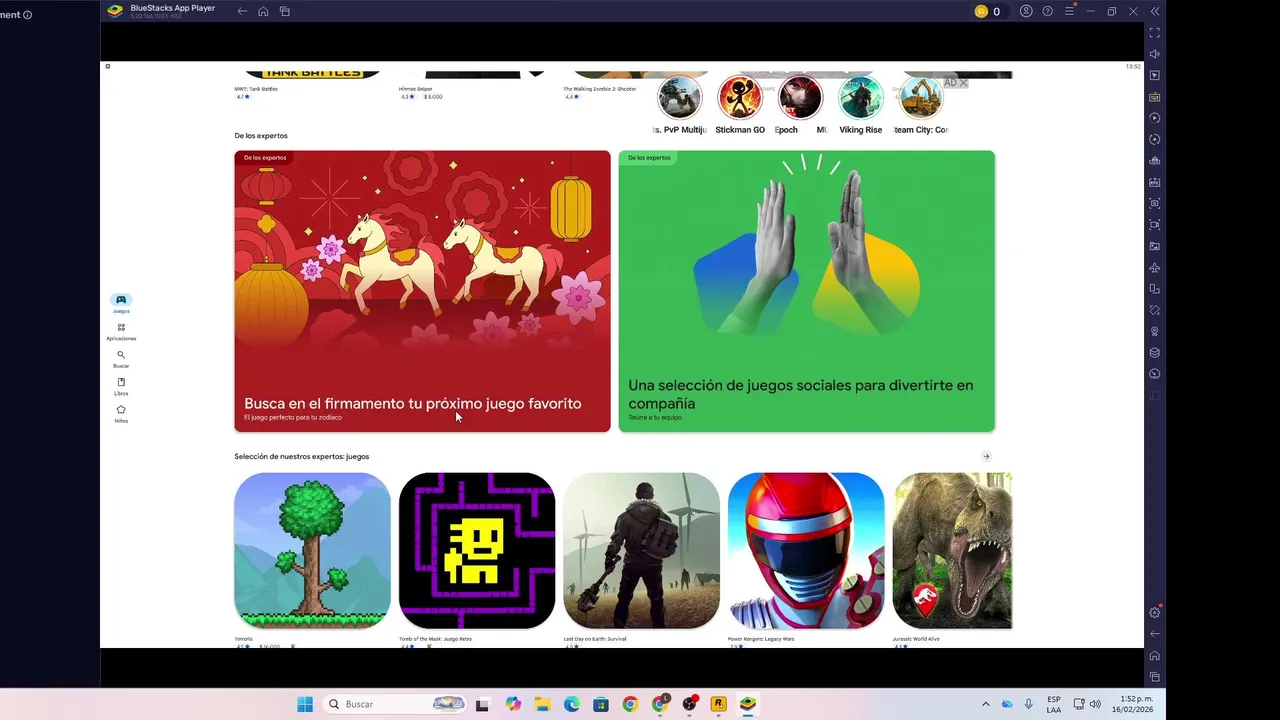Image resolution: width=1280 pixels, height=720 pixels.
Task: Take screenshot using side toolbar camera icon
Action: 1155,203
